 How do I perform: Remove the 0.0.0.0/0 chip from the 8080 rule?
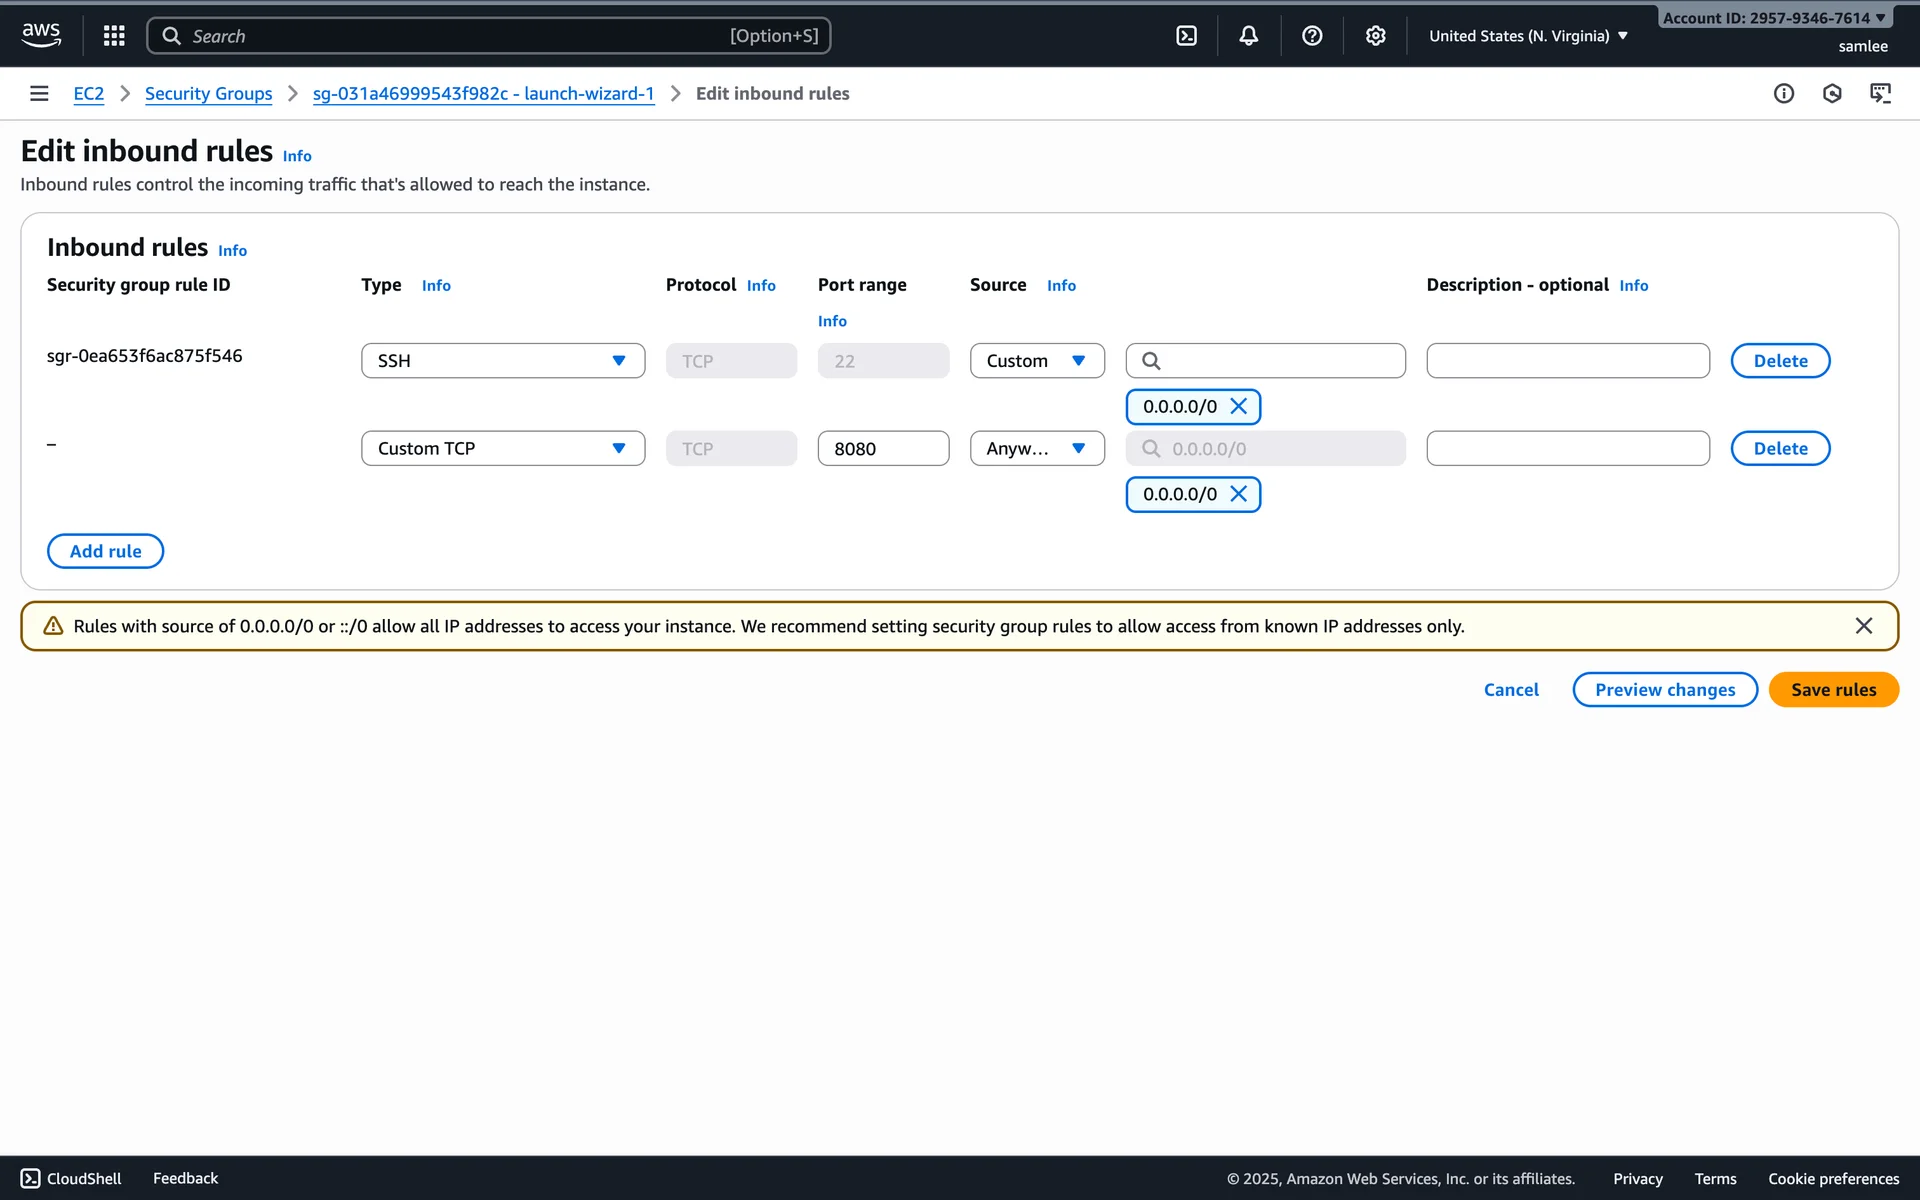point(1238,494)
